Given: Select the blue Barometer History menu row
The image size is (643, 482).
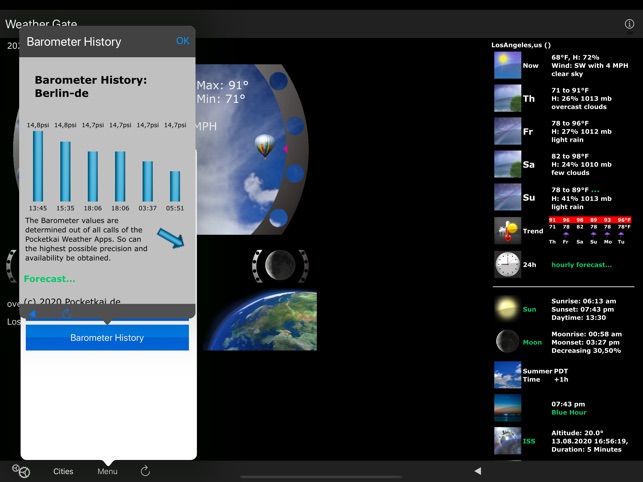Looking at the screenshot, I should click(107, 338).
